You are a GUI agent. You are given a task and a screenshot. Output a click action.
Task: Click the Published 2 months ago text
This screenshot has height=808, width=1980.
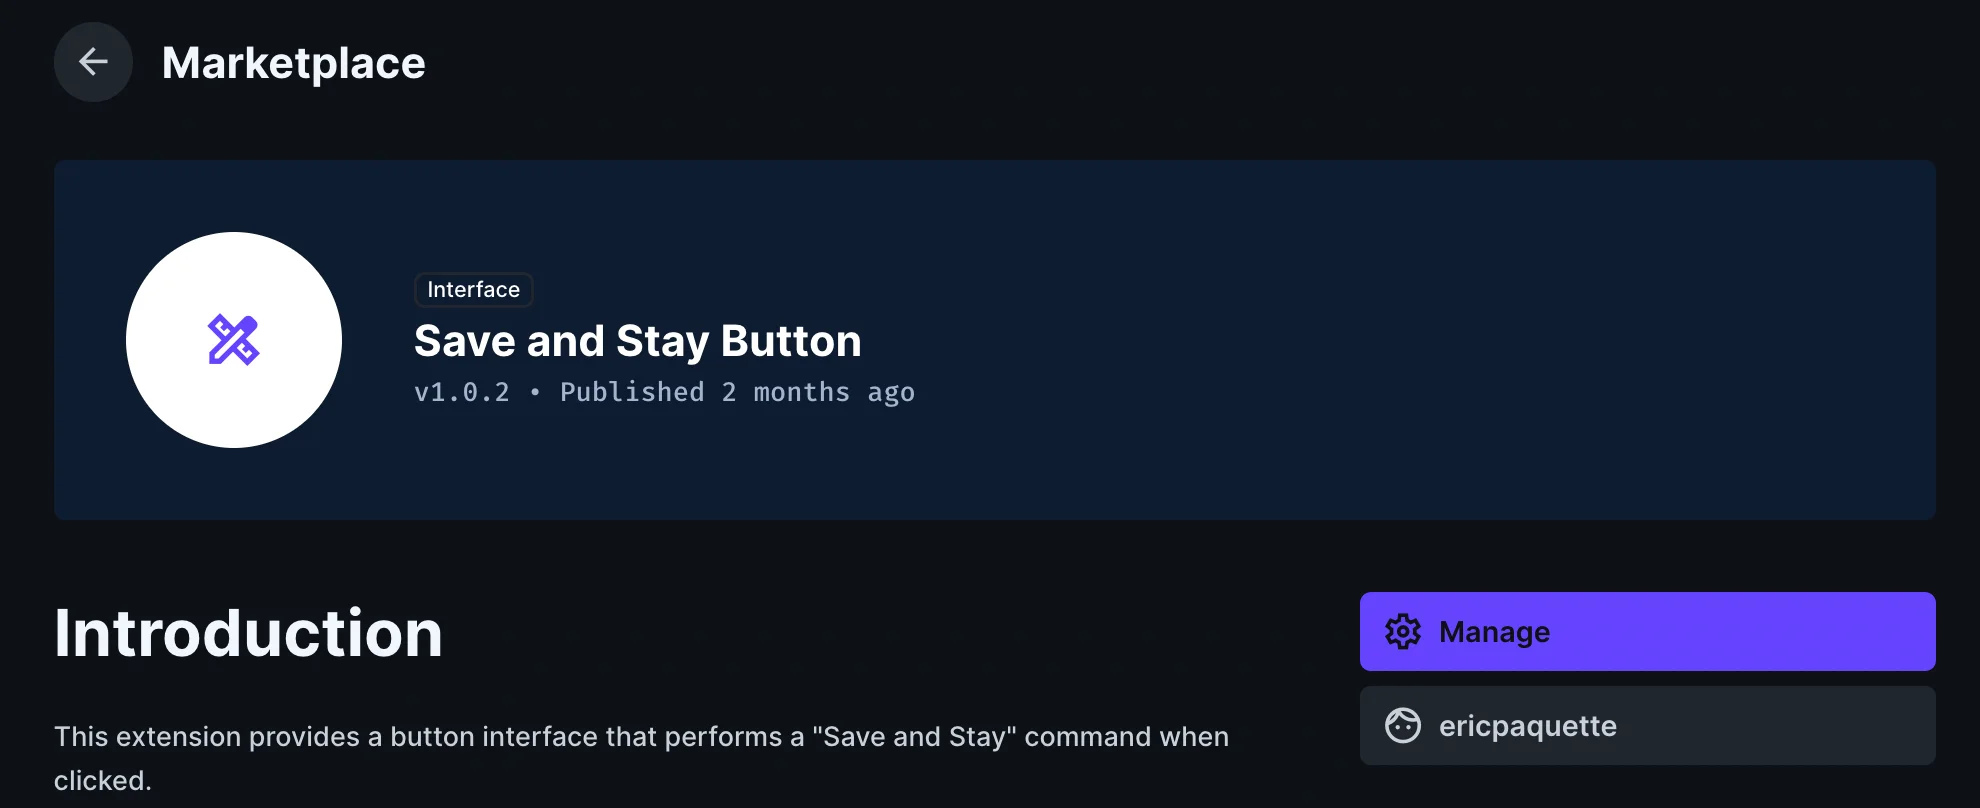(737, 392)
